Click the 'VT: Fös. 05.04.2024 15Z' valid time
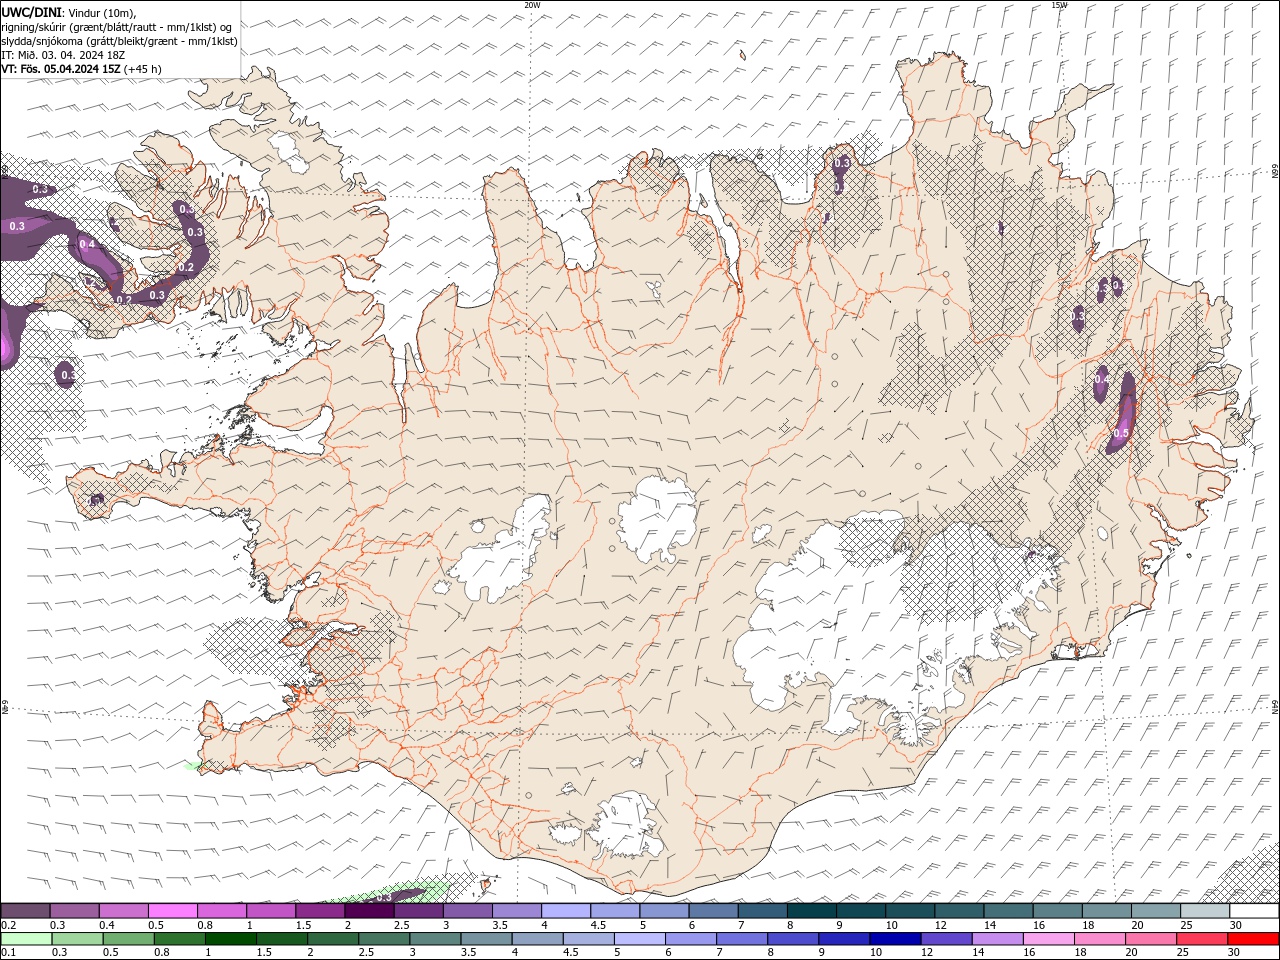 pos(61,69)
